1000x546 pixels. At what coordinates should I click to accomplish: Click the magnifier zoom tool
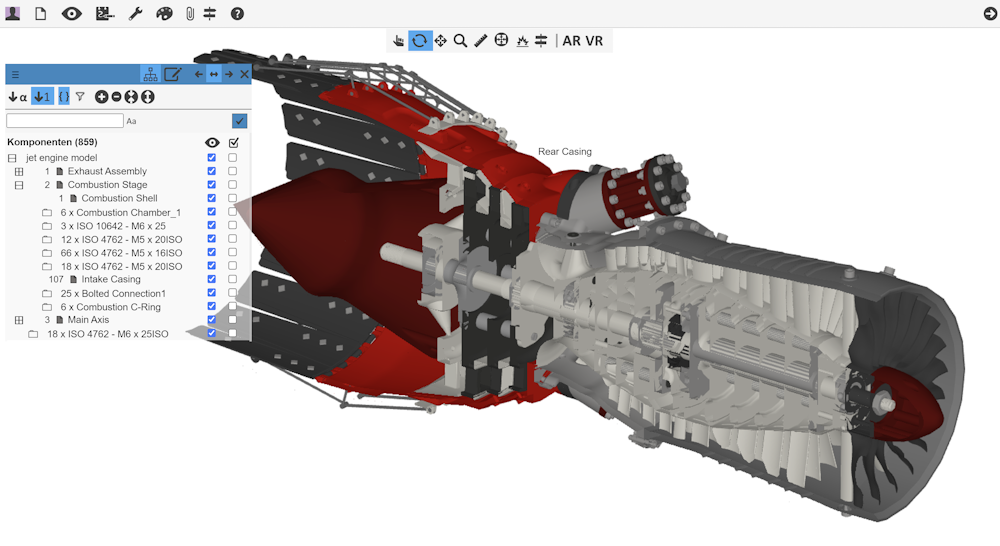[x=460, y=41]
